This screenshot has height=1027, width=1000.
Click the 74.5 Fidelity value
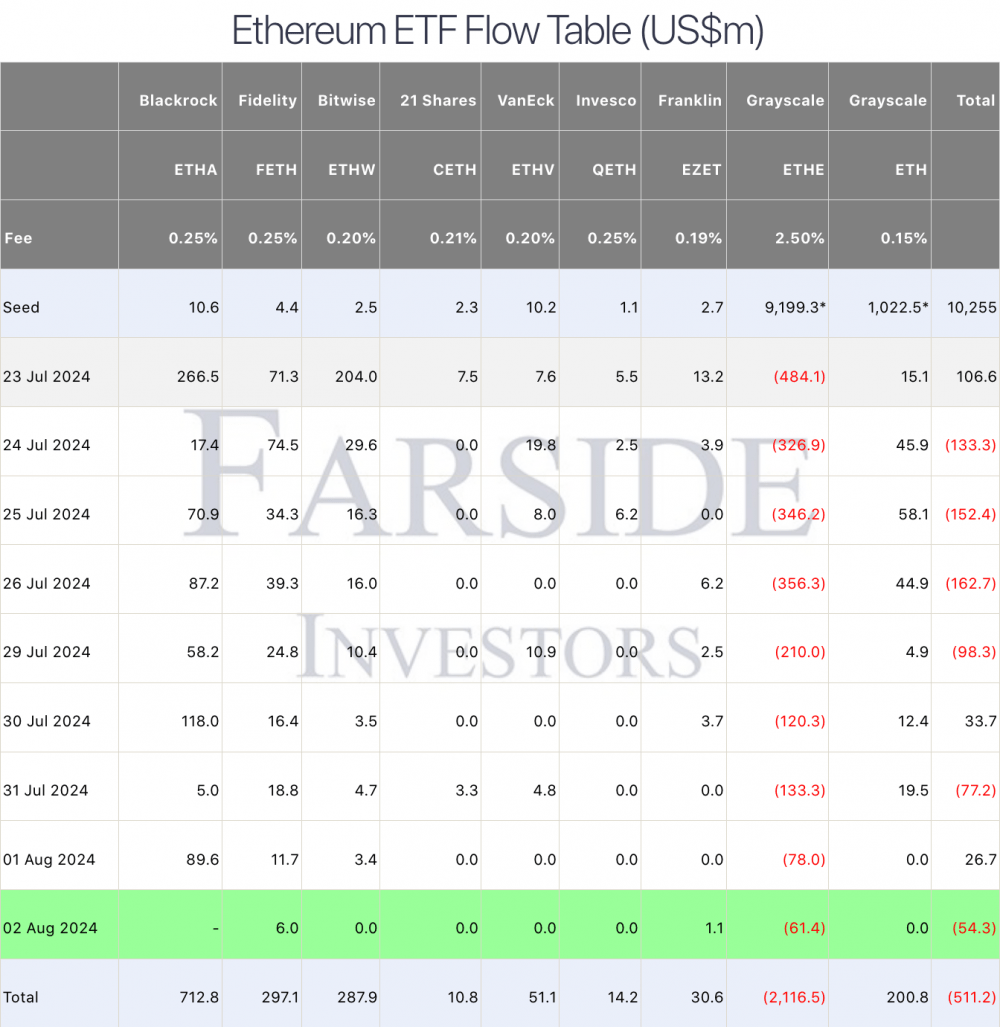[282, 445]
